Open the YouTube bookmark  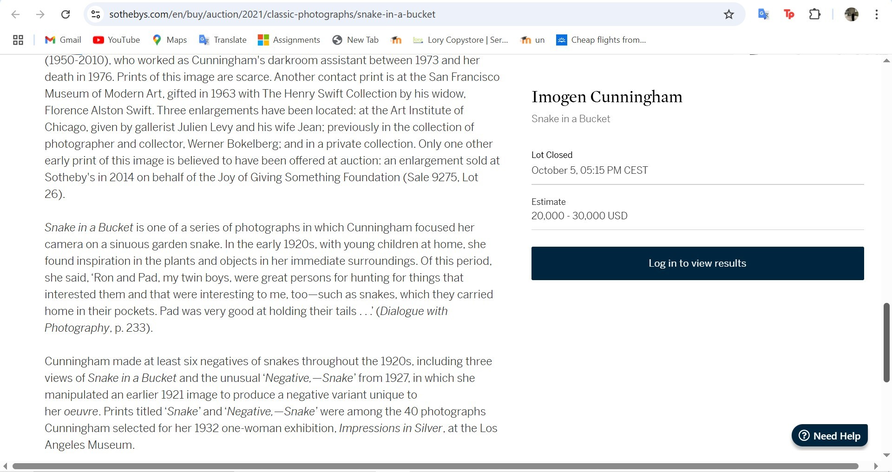tap(116, 40)
